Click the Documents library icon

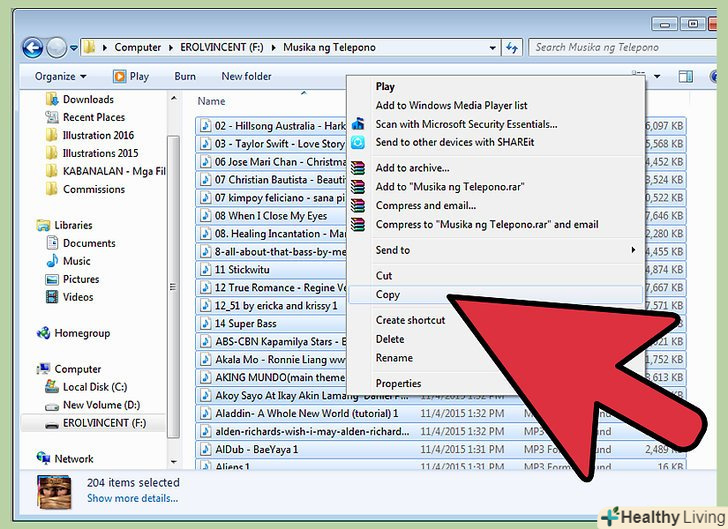tap(52, 243)
